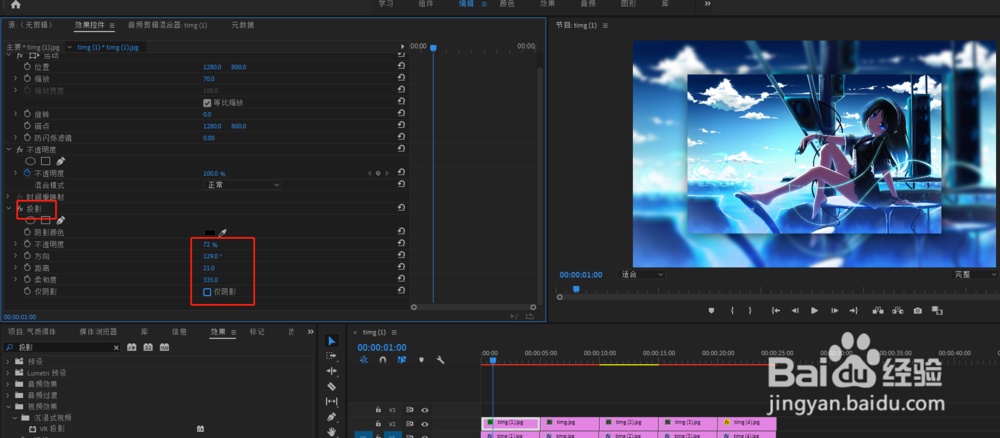Step back one frame
The height and width of the screenshot is (438, 1000).
[795, 310]
